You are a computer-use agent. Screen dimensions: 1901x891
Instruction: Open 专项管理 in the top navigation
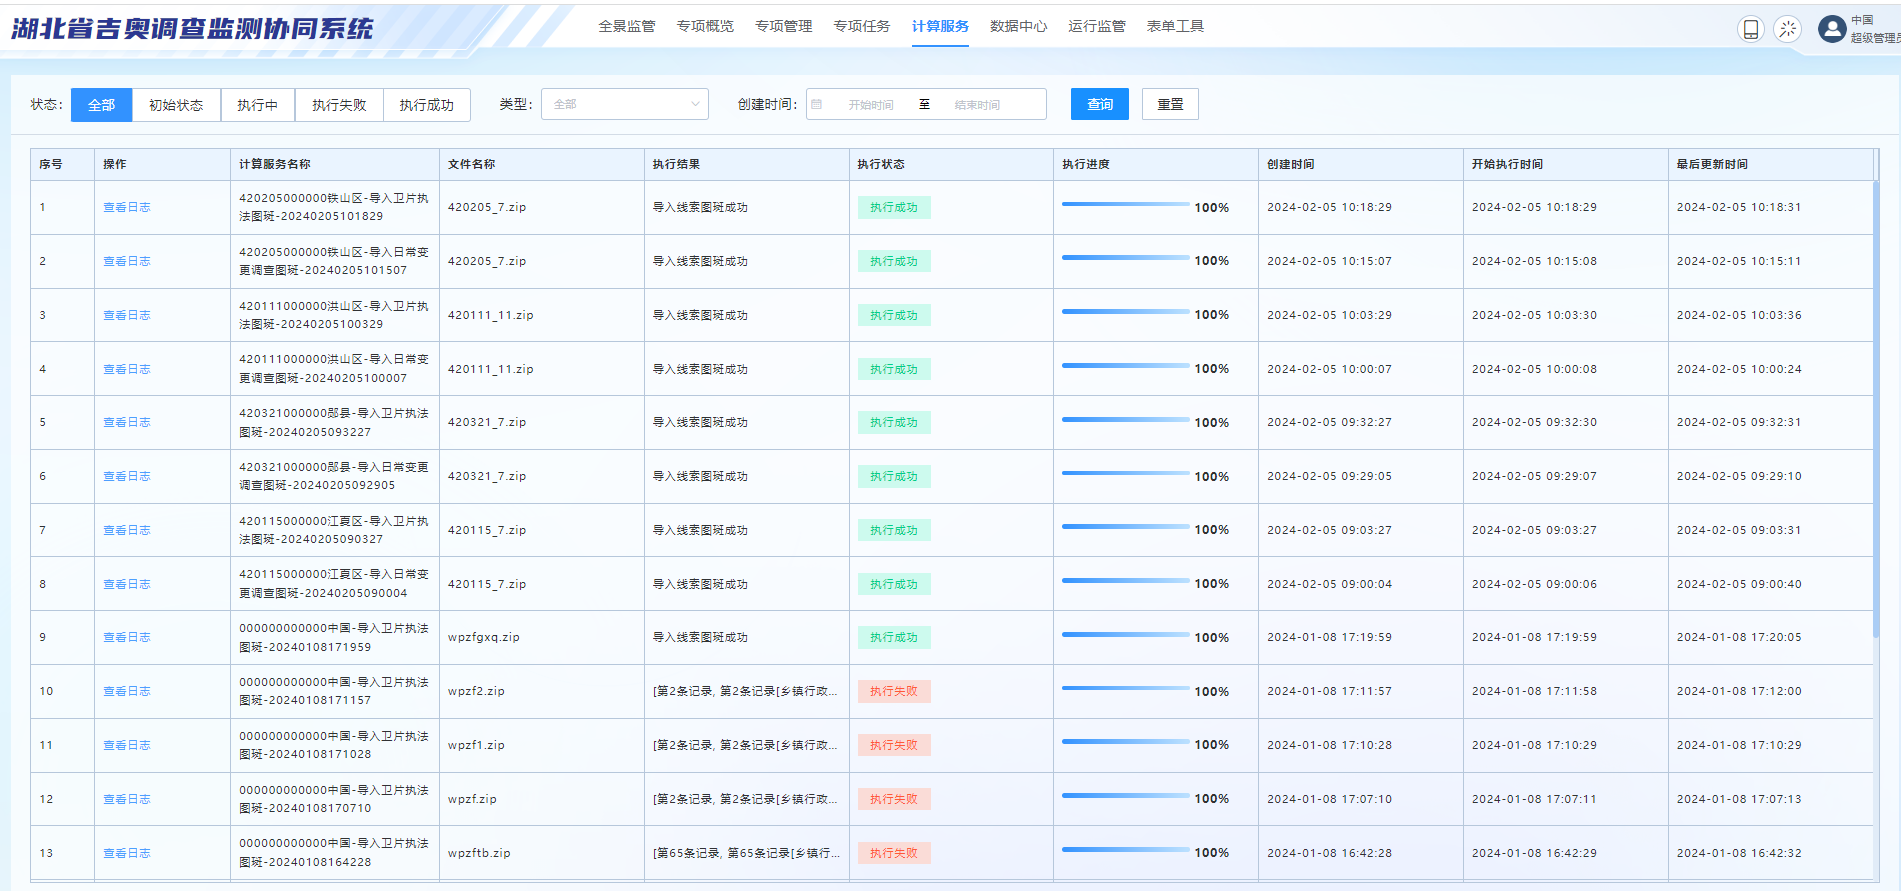click(x=784, y=26)
